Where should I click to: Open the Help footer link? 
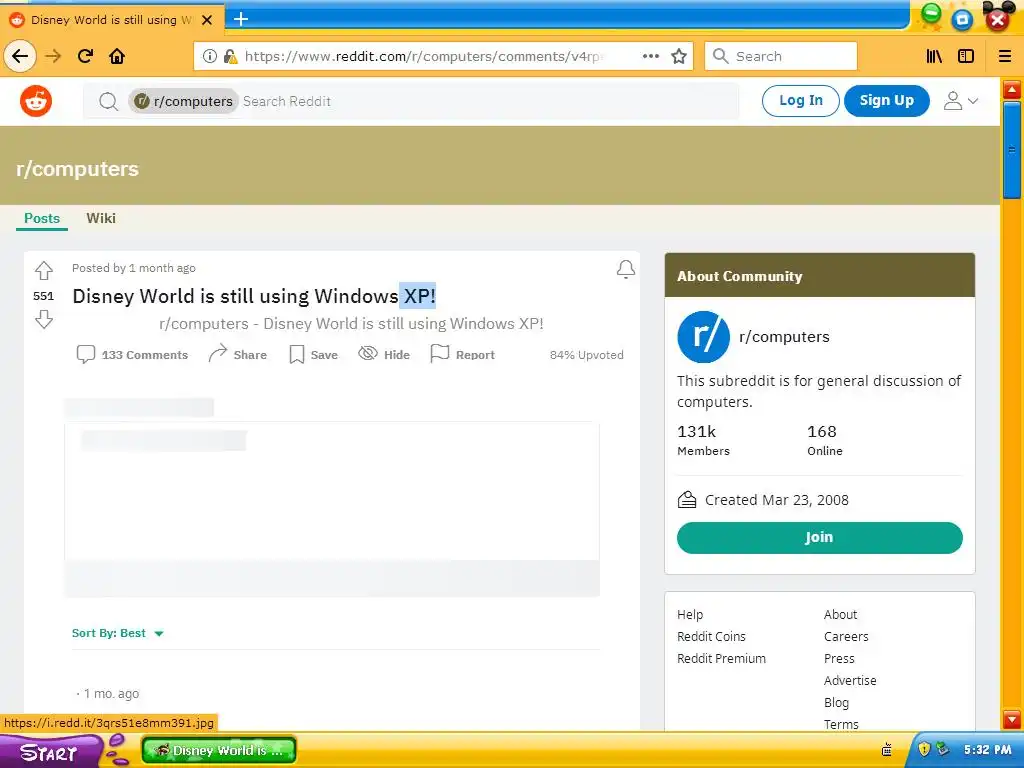pos(690,615)
